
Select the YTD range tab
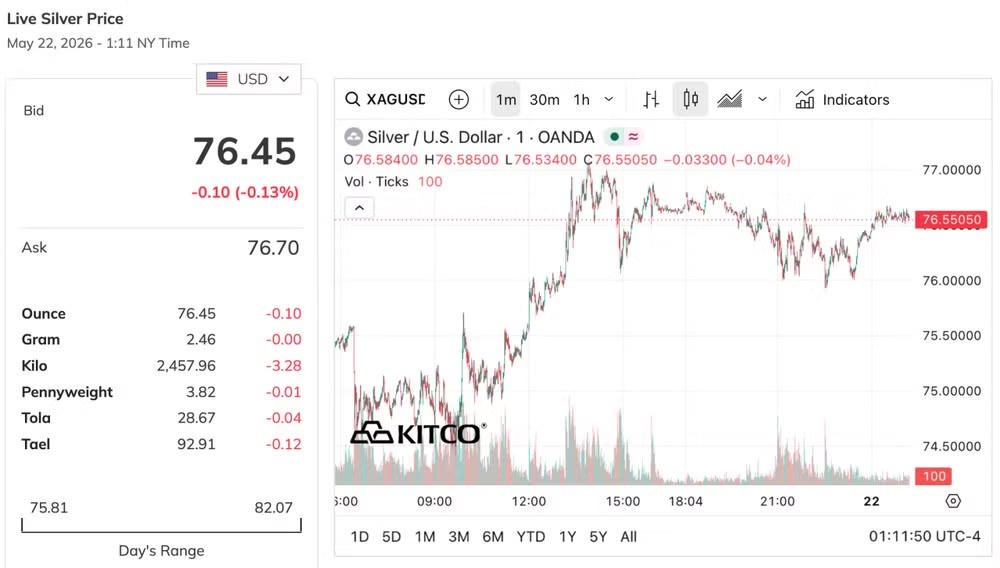531,537
